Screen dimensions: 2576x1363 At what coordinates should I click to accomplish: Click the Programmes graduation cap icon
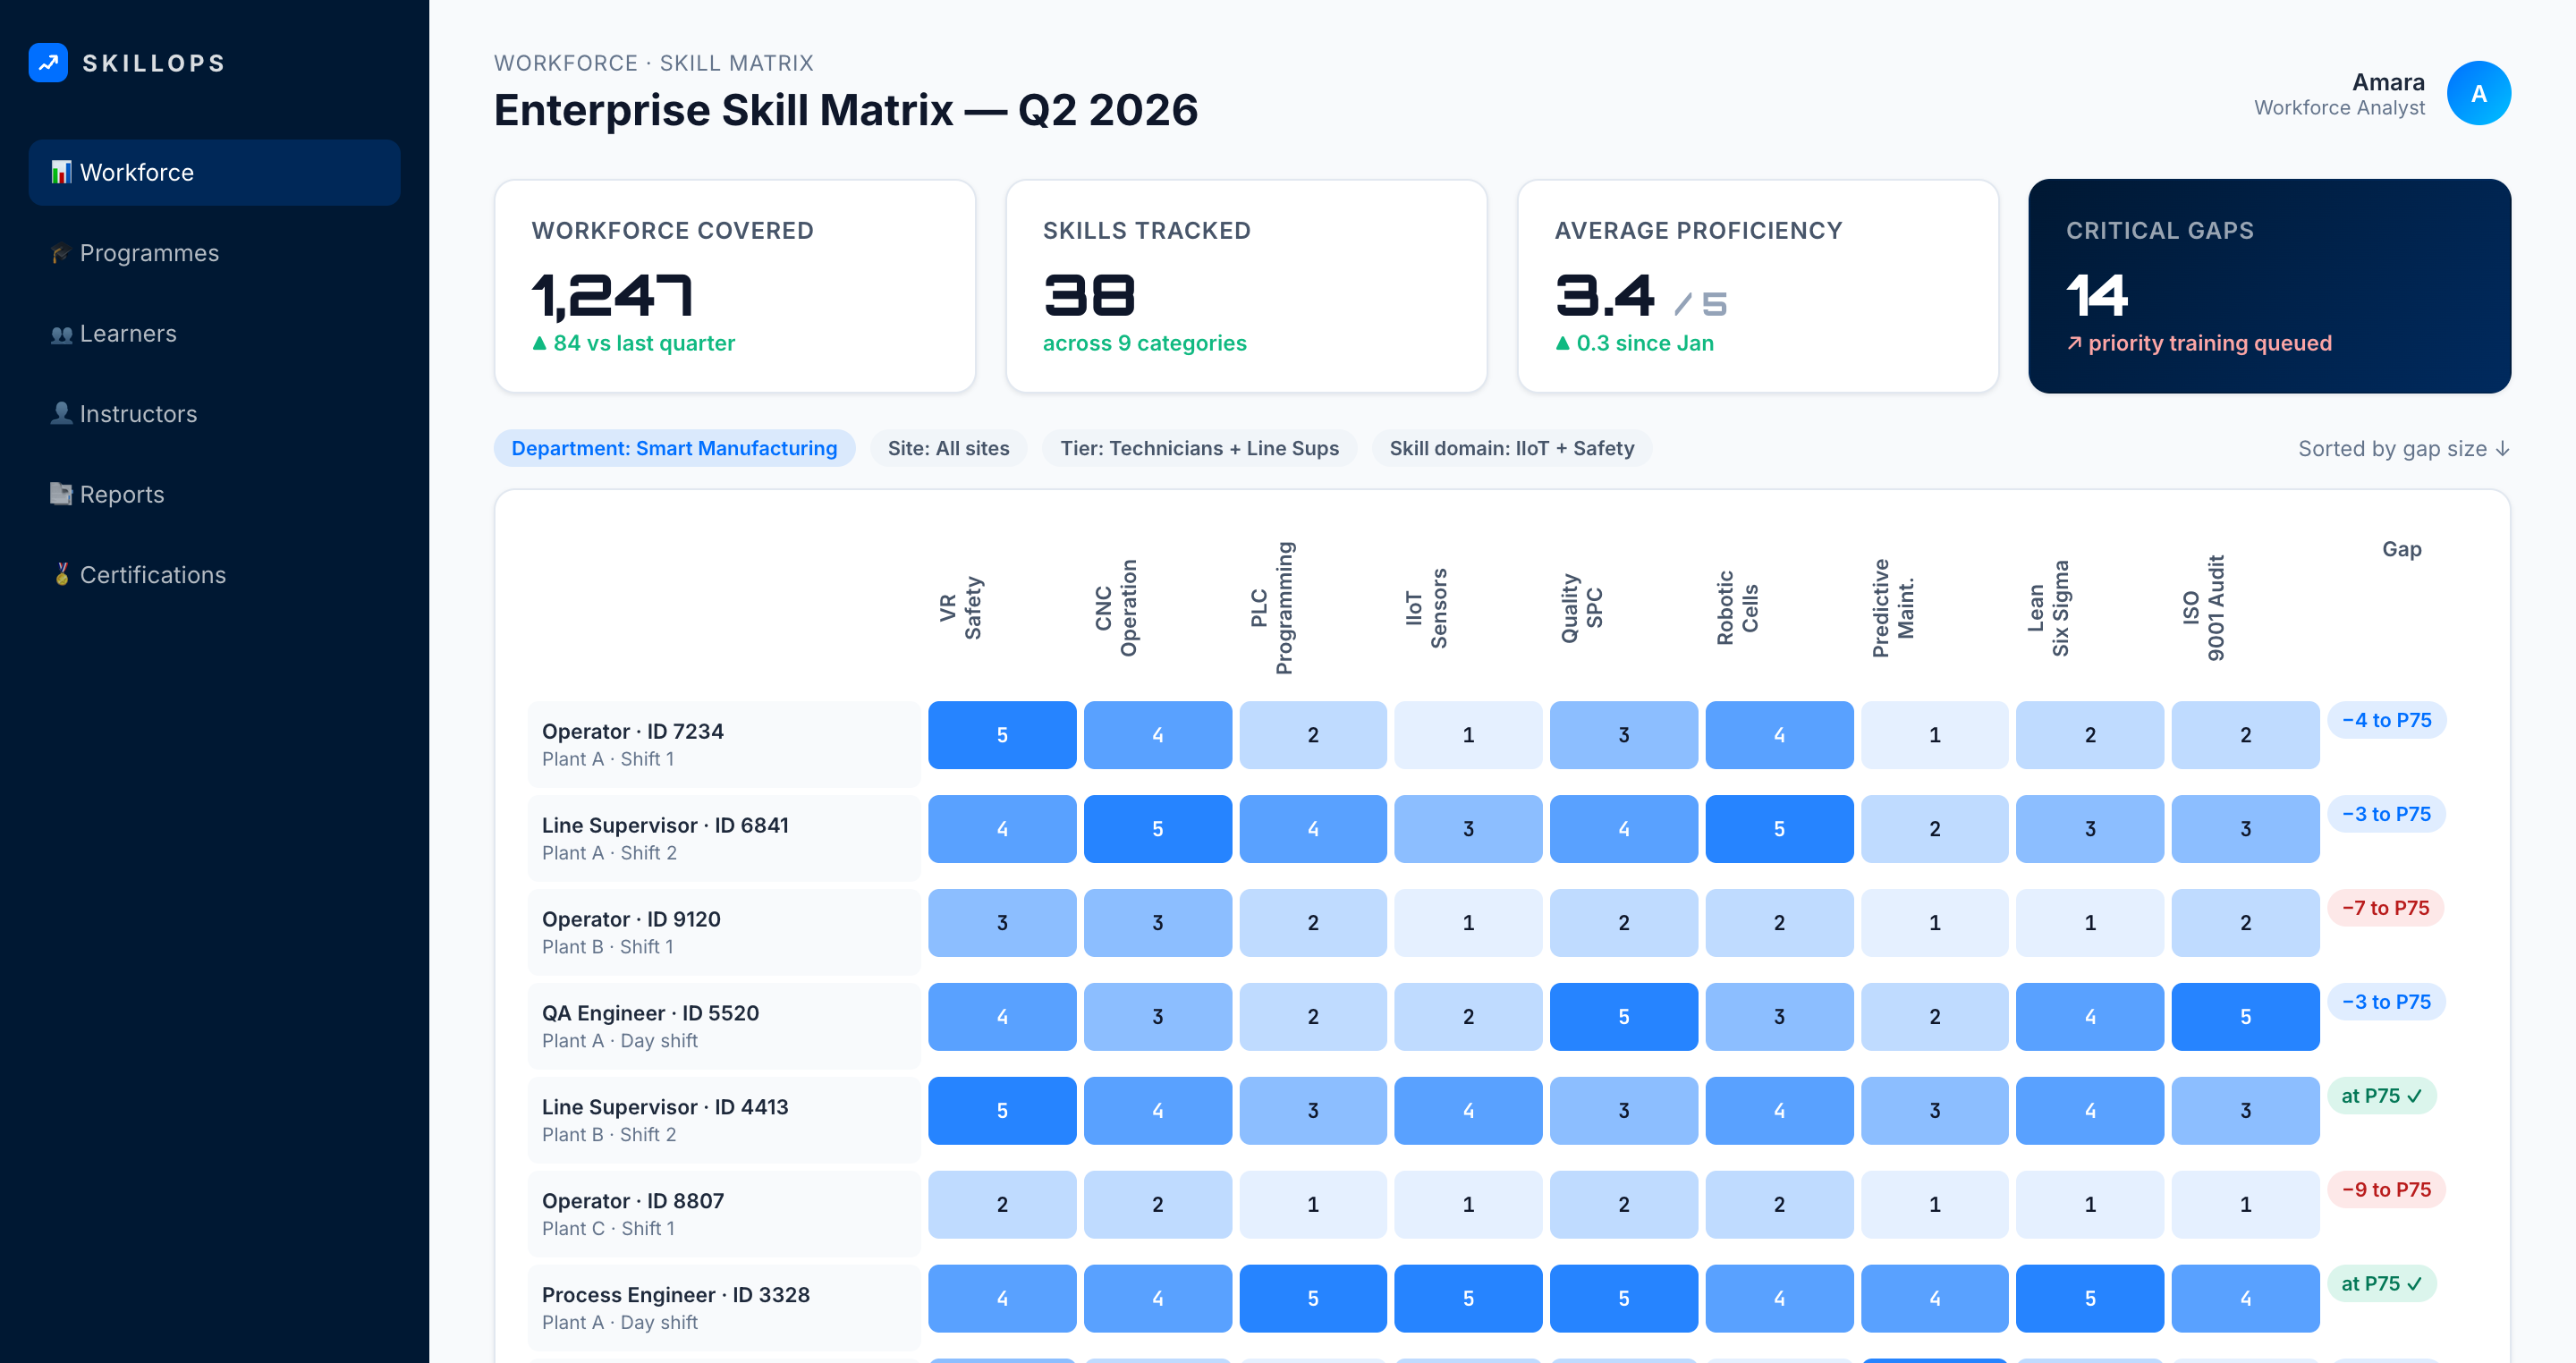click(61, 253)
